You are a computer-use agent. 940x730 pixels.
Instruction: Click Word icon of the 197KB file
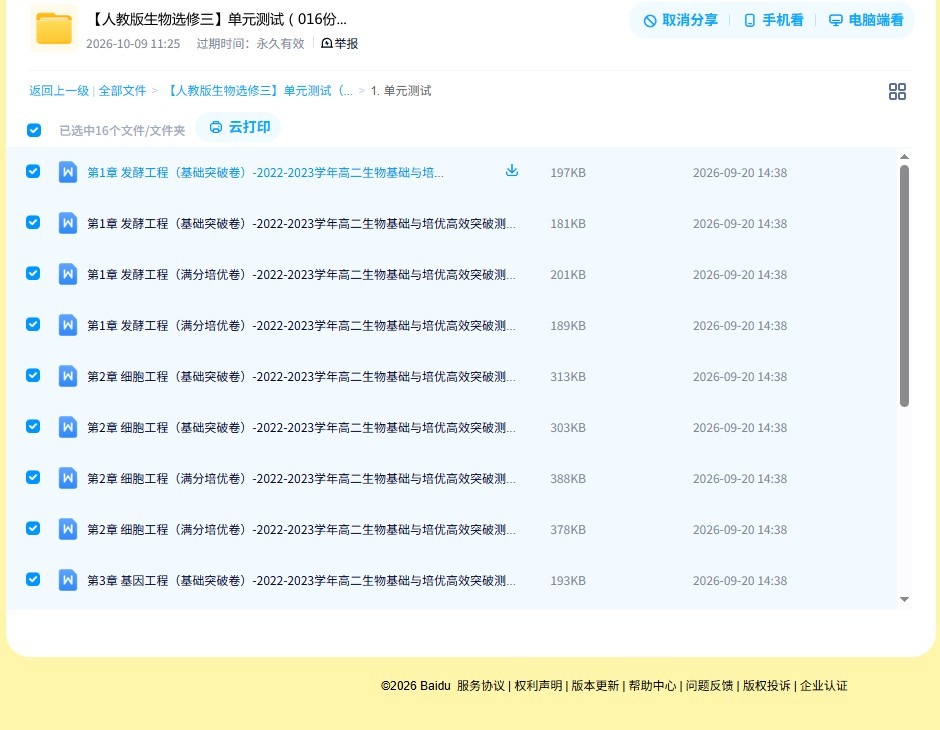[68, 173]
